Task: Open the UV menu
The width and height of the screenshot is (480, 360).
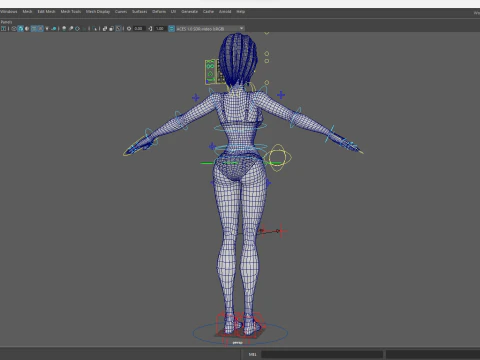Action: 173,12
